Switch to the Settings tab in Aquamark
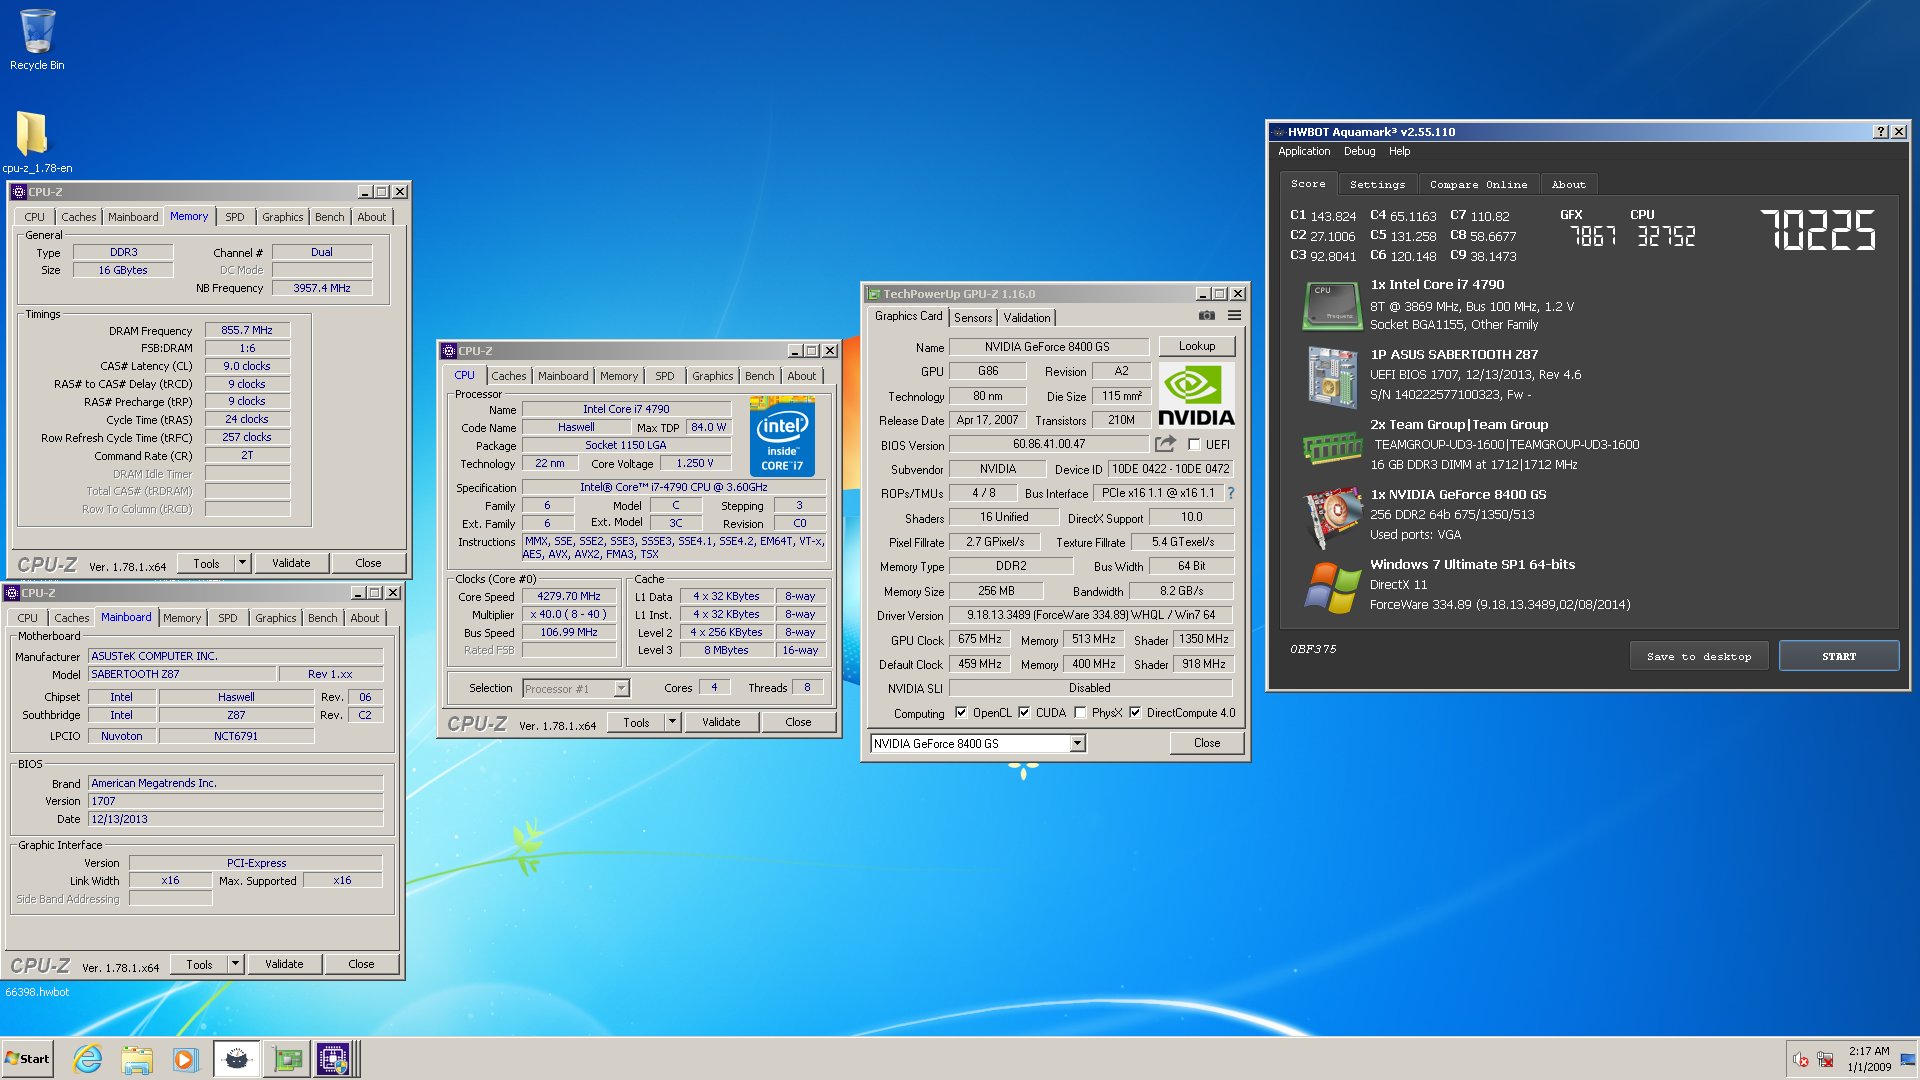Viewport: 1920px width, 1080px height. coord(1377,185)
